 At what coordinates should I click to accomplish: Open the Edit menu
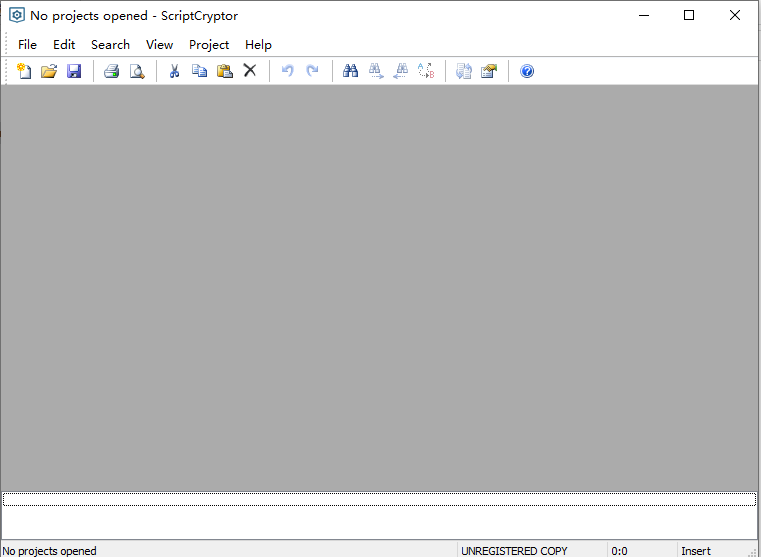coord(64,44)
